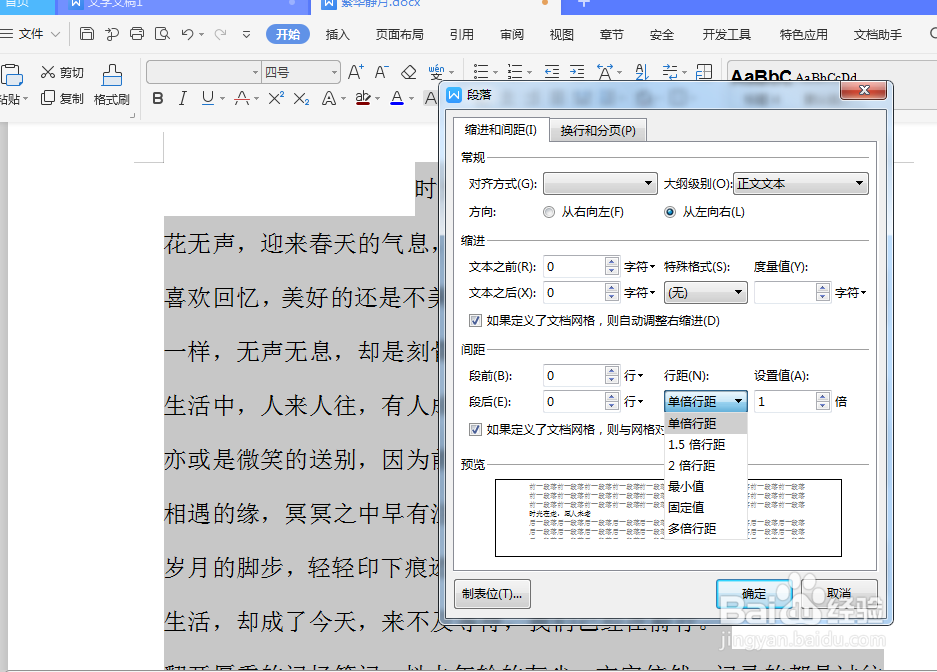
Task: Toggle Bold formatting
Action: (158, 98)
